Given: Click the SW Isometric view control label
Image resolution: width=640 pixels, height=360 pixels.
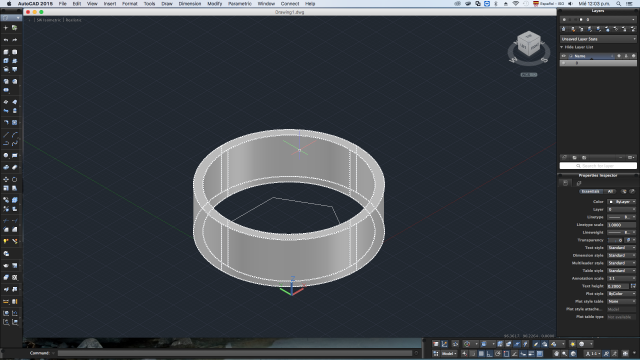Looking at the screenshot, I should 49,20.
